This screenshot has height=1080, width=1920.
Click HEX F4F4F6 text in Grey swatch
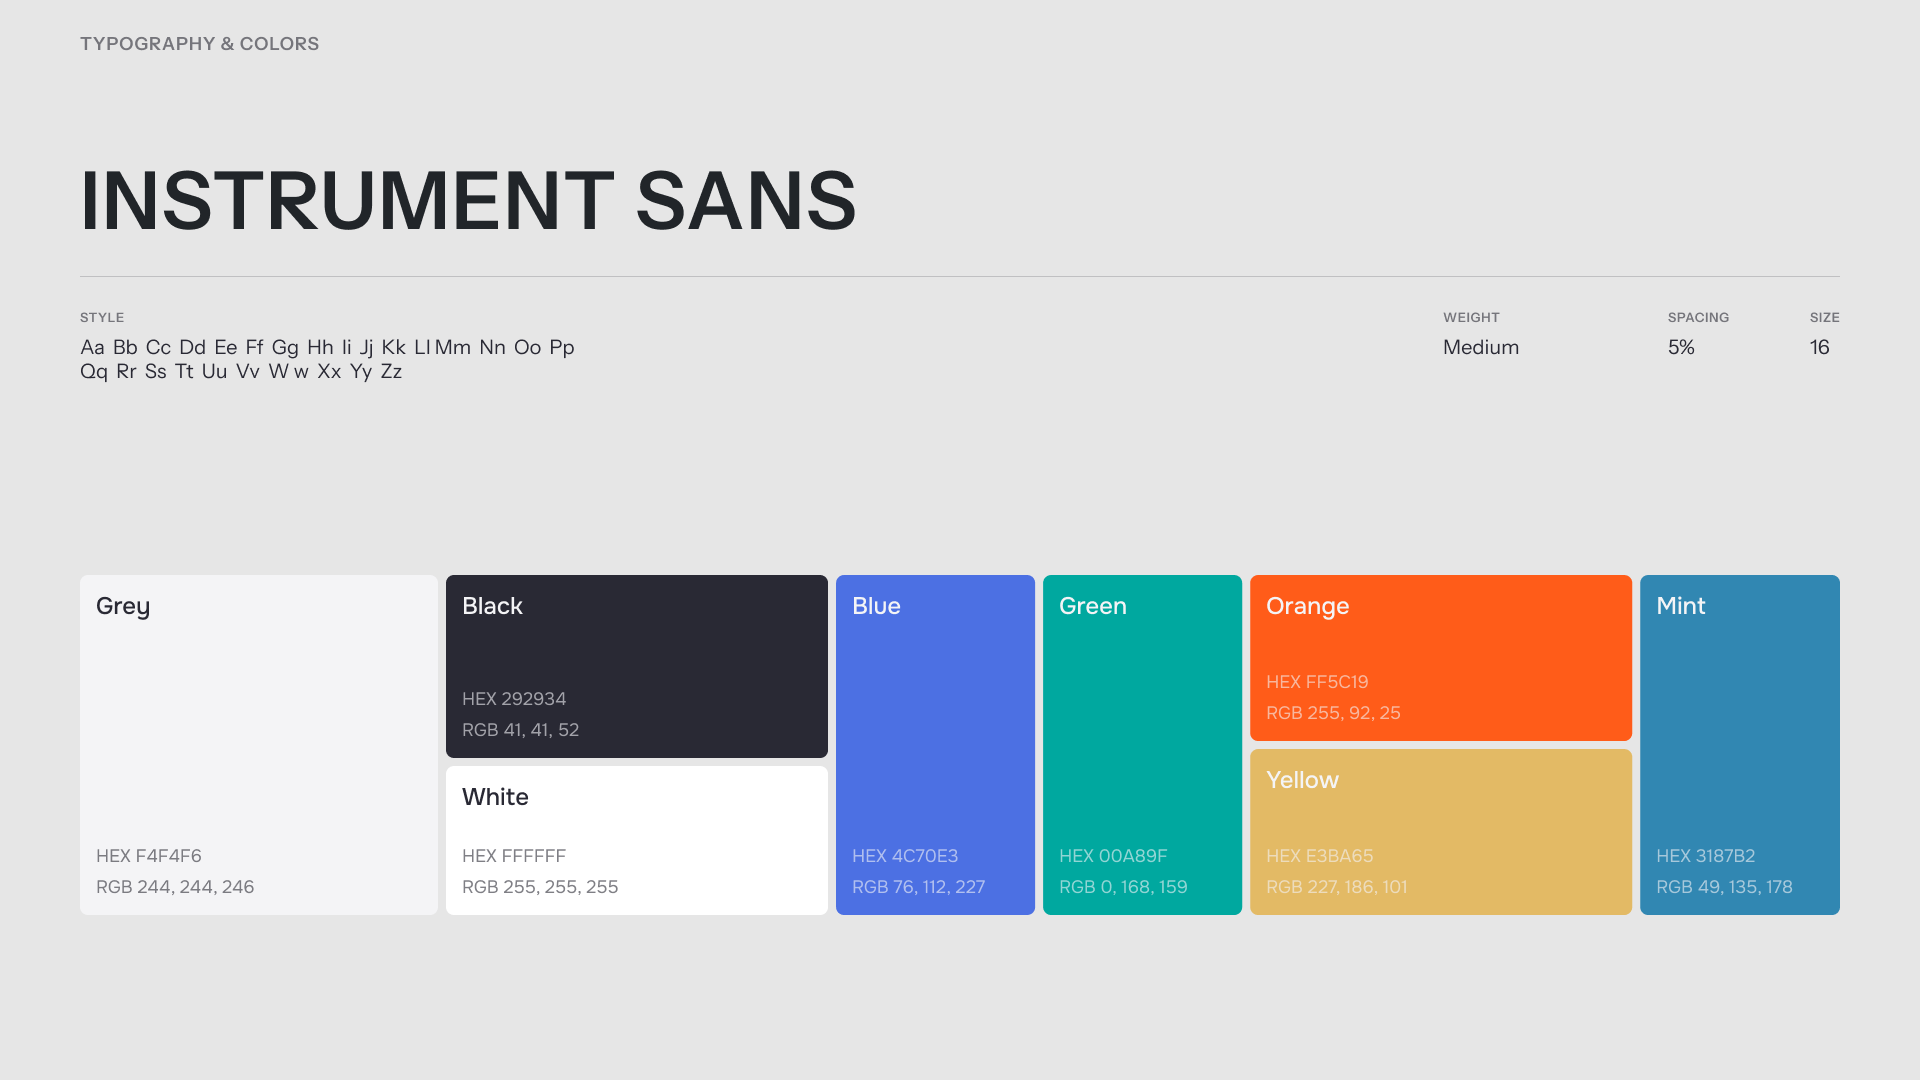[149, 856]
